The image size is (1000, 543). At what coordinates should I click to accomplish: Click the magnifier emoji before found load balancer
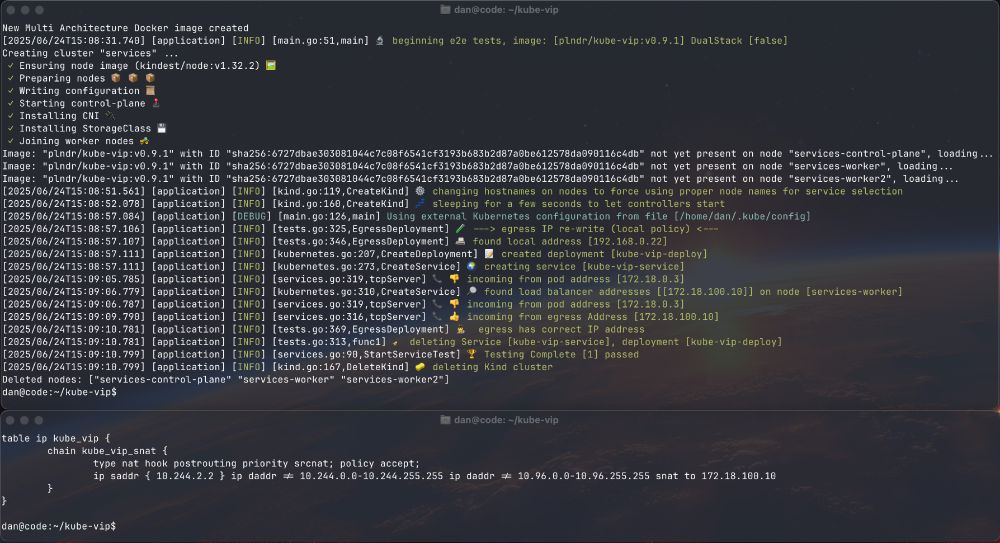coord(472,292)
